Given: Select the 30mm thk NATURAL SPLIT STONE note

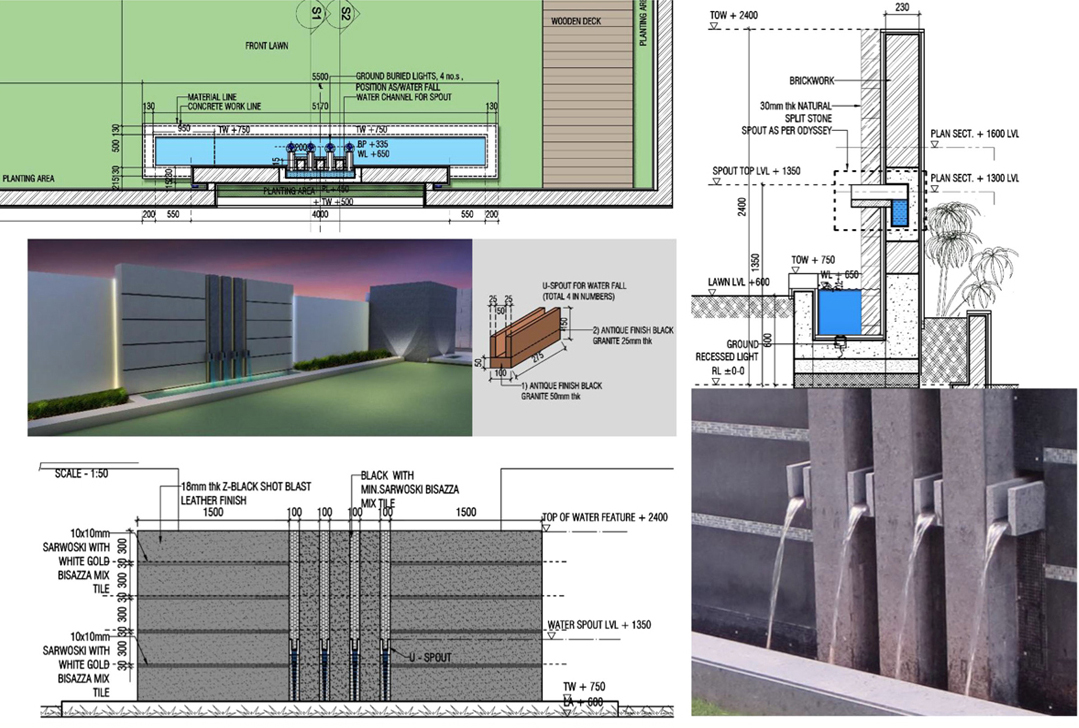Looking at the screenshot, I should (796, 112).
